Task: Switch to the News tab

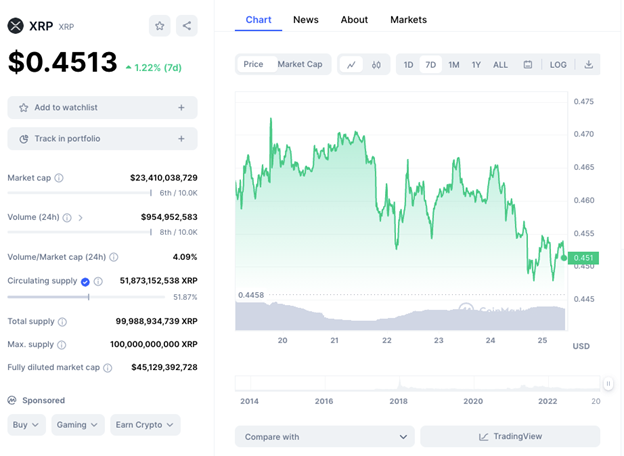Action: point(306,20)
